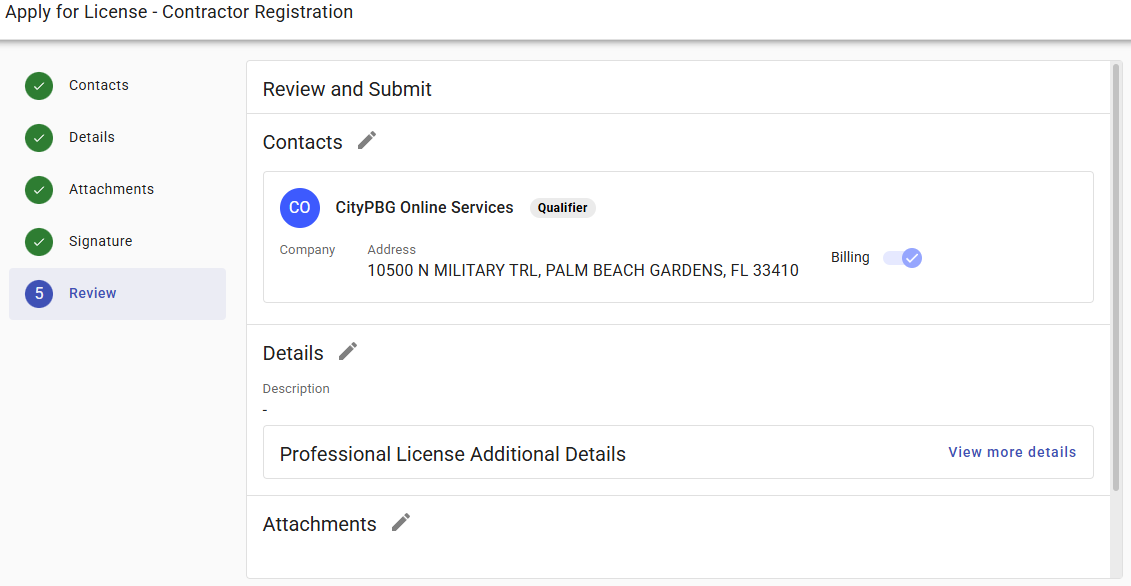Select the Attachments step in the sidebar
1131x586 pixels.
[111, 189]
